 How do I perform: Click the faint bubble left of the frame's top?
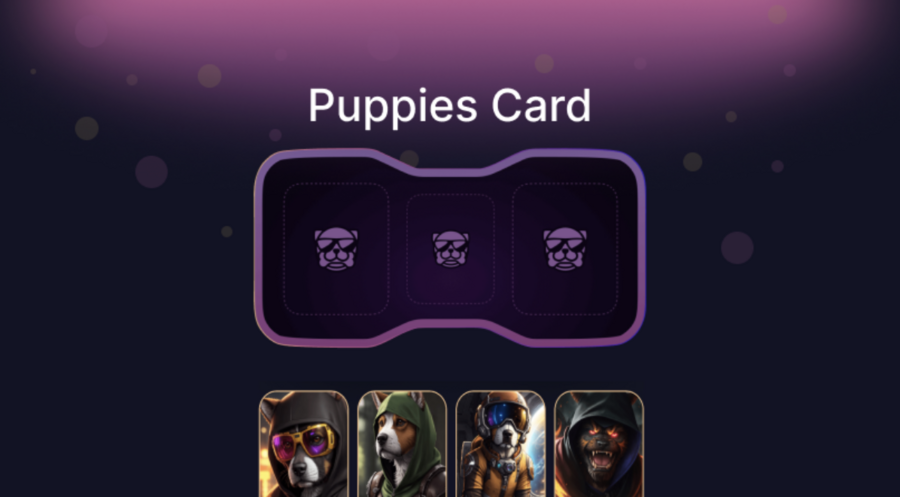point(152,172)
